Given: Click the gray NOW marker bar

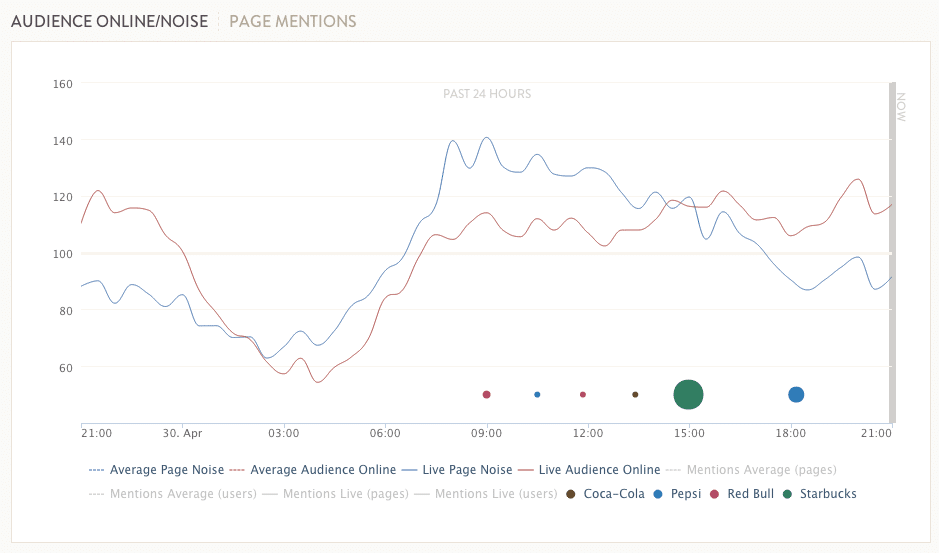Looking at the screenshot, I should tap(891, 250).
